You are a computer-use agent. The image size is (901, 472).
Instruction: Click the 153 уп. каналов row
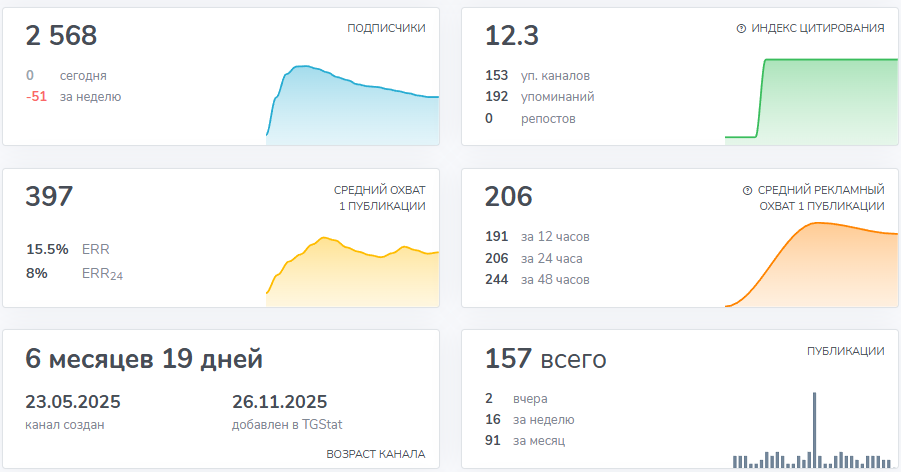(537, 75)
